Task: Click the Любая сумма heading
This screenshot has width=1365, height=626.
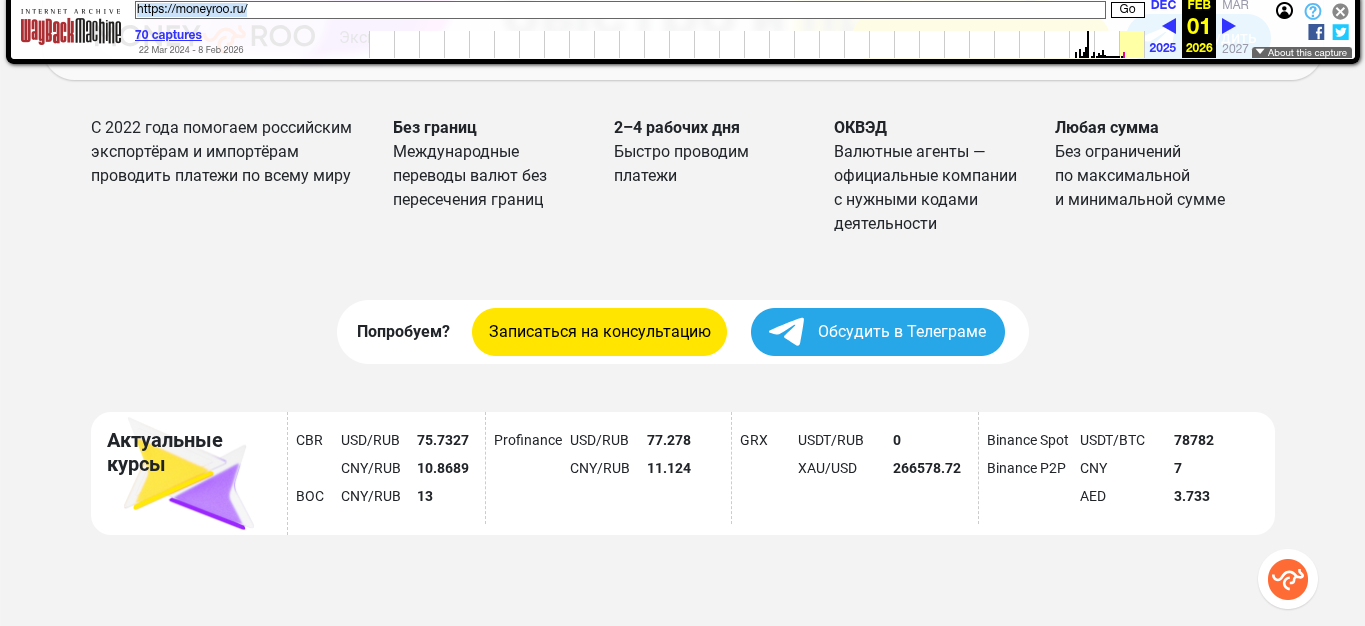Action: point(1107,128)
